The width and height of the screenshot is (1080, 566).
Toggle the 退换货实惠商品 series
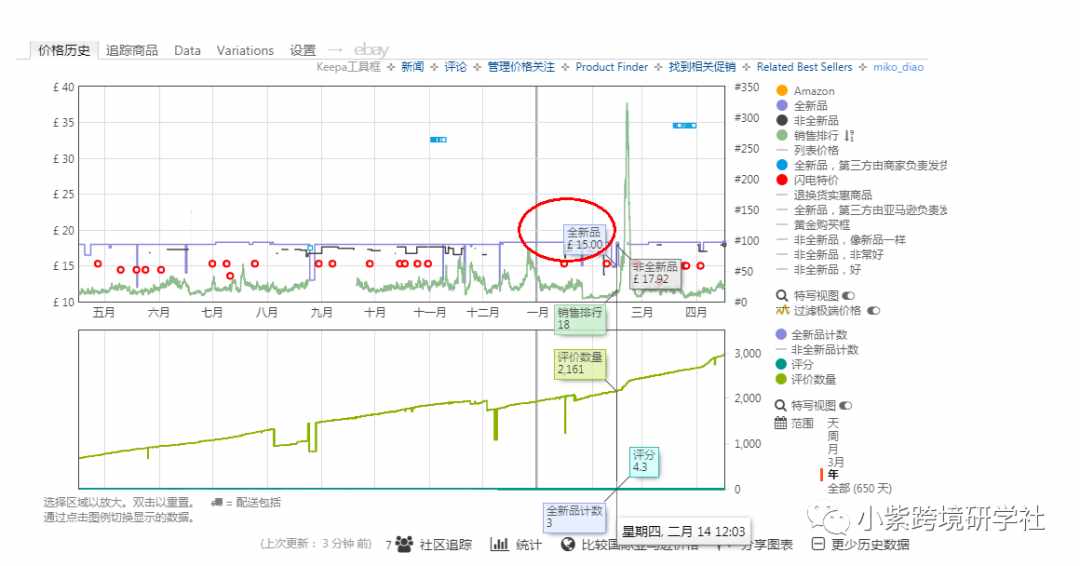(x=824, y=195)
